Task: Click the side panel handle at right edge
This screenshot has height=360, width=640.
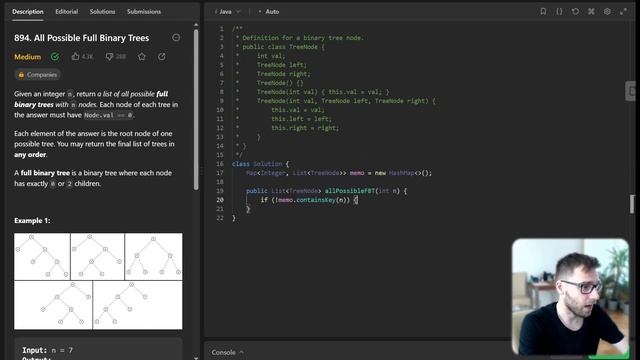Action: click(631, 91)
